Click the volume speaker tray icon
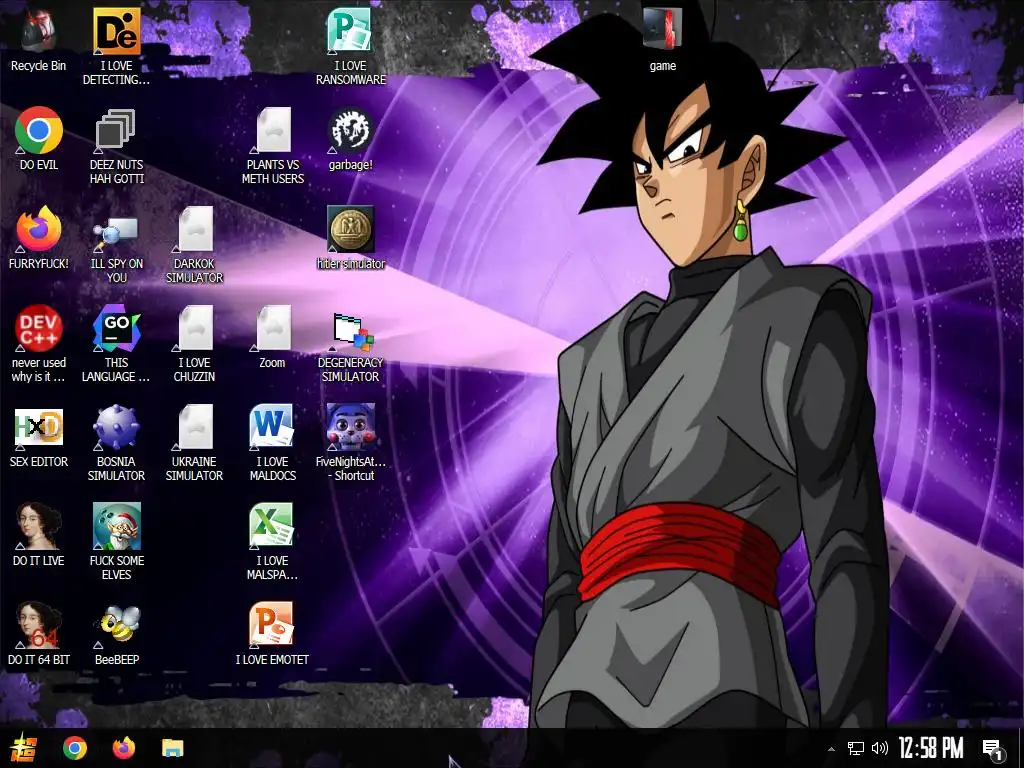 (x=880, y=748)
